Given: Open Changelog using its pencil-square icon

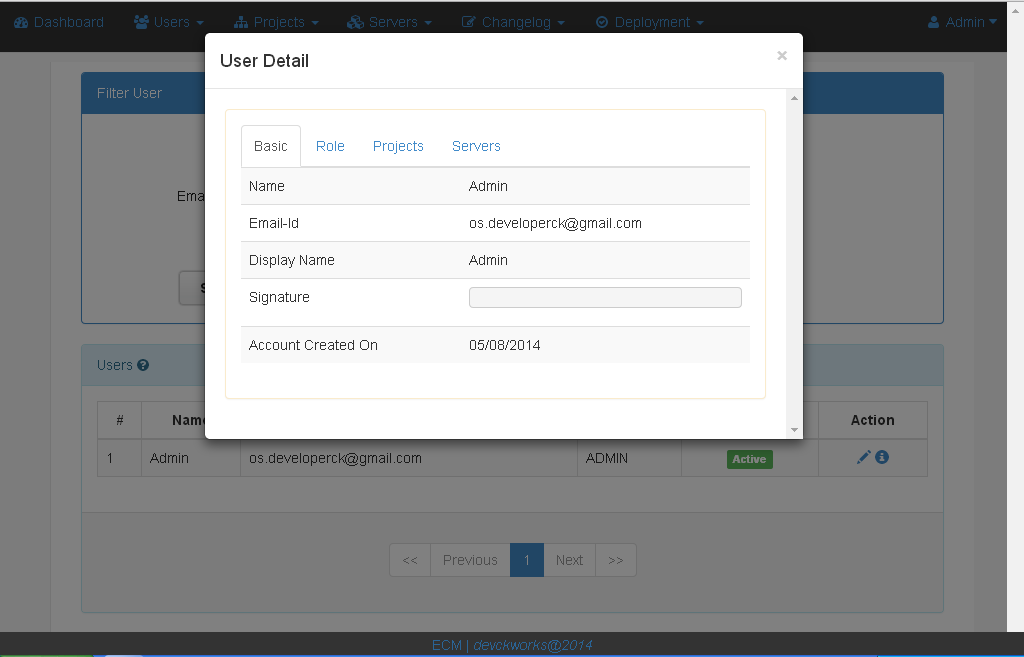Looking at the screenshot, I should 467,21.
